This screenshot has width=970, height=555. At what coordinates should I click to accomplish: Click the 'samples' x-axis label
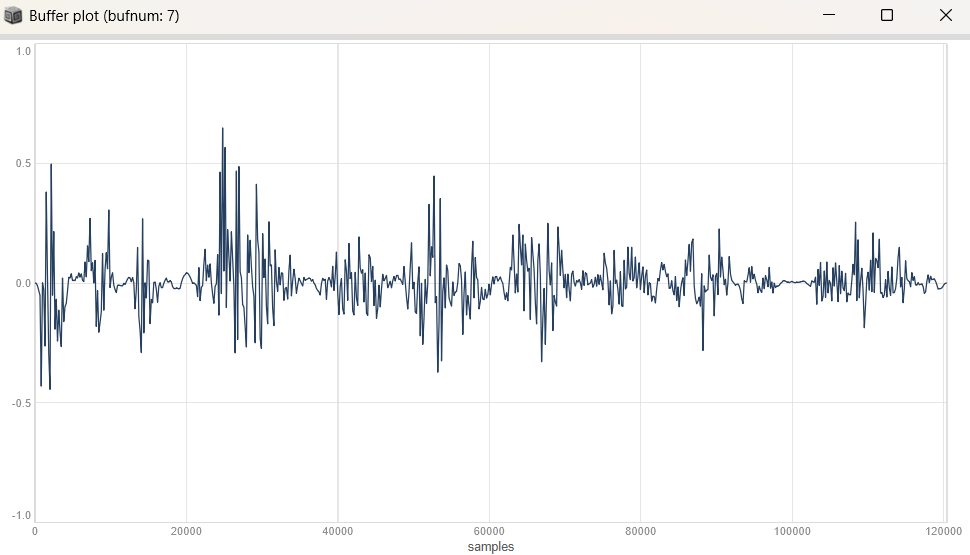coord(491,546)
